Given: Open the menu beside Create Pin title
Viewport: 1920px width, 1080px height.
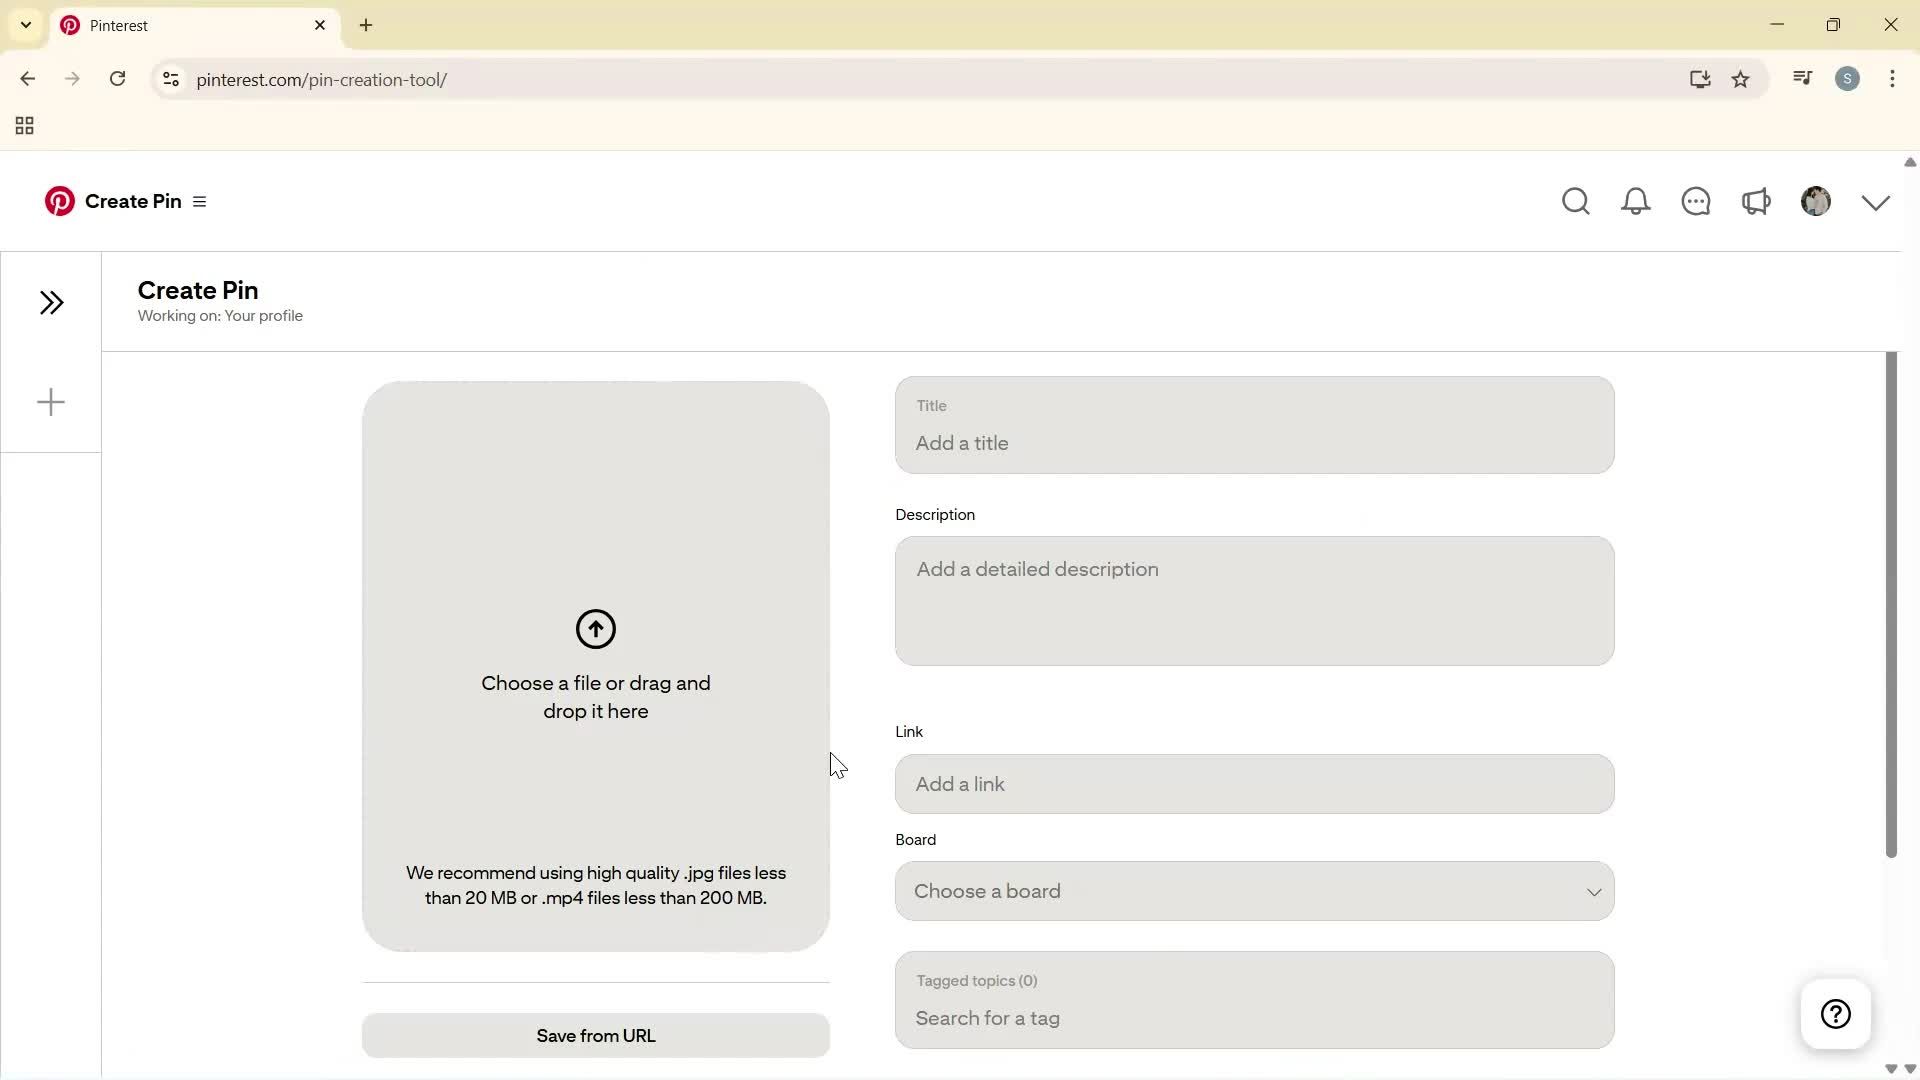Looking at the screenshot, I should click(x=200, y=201).
